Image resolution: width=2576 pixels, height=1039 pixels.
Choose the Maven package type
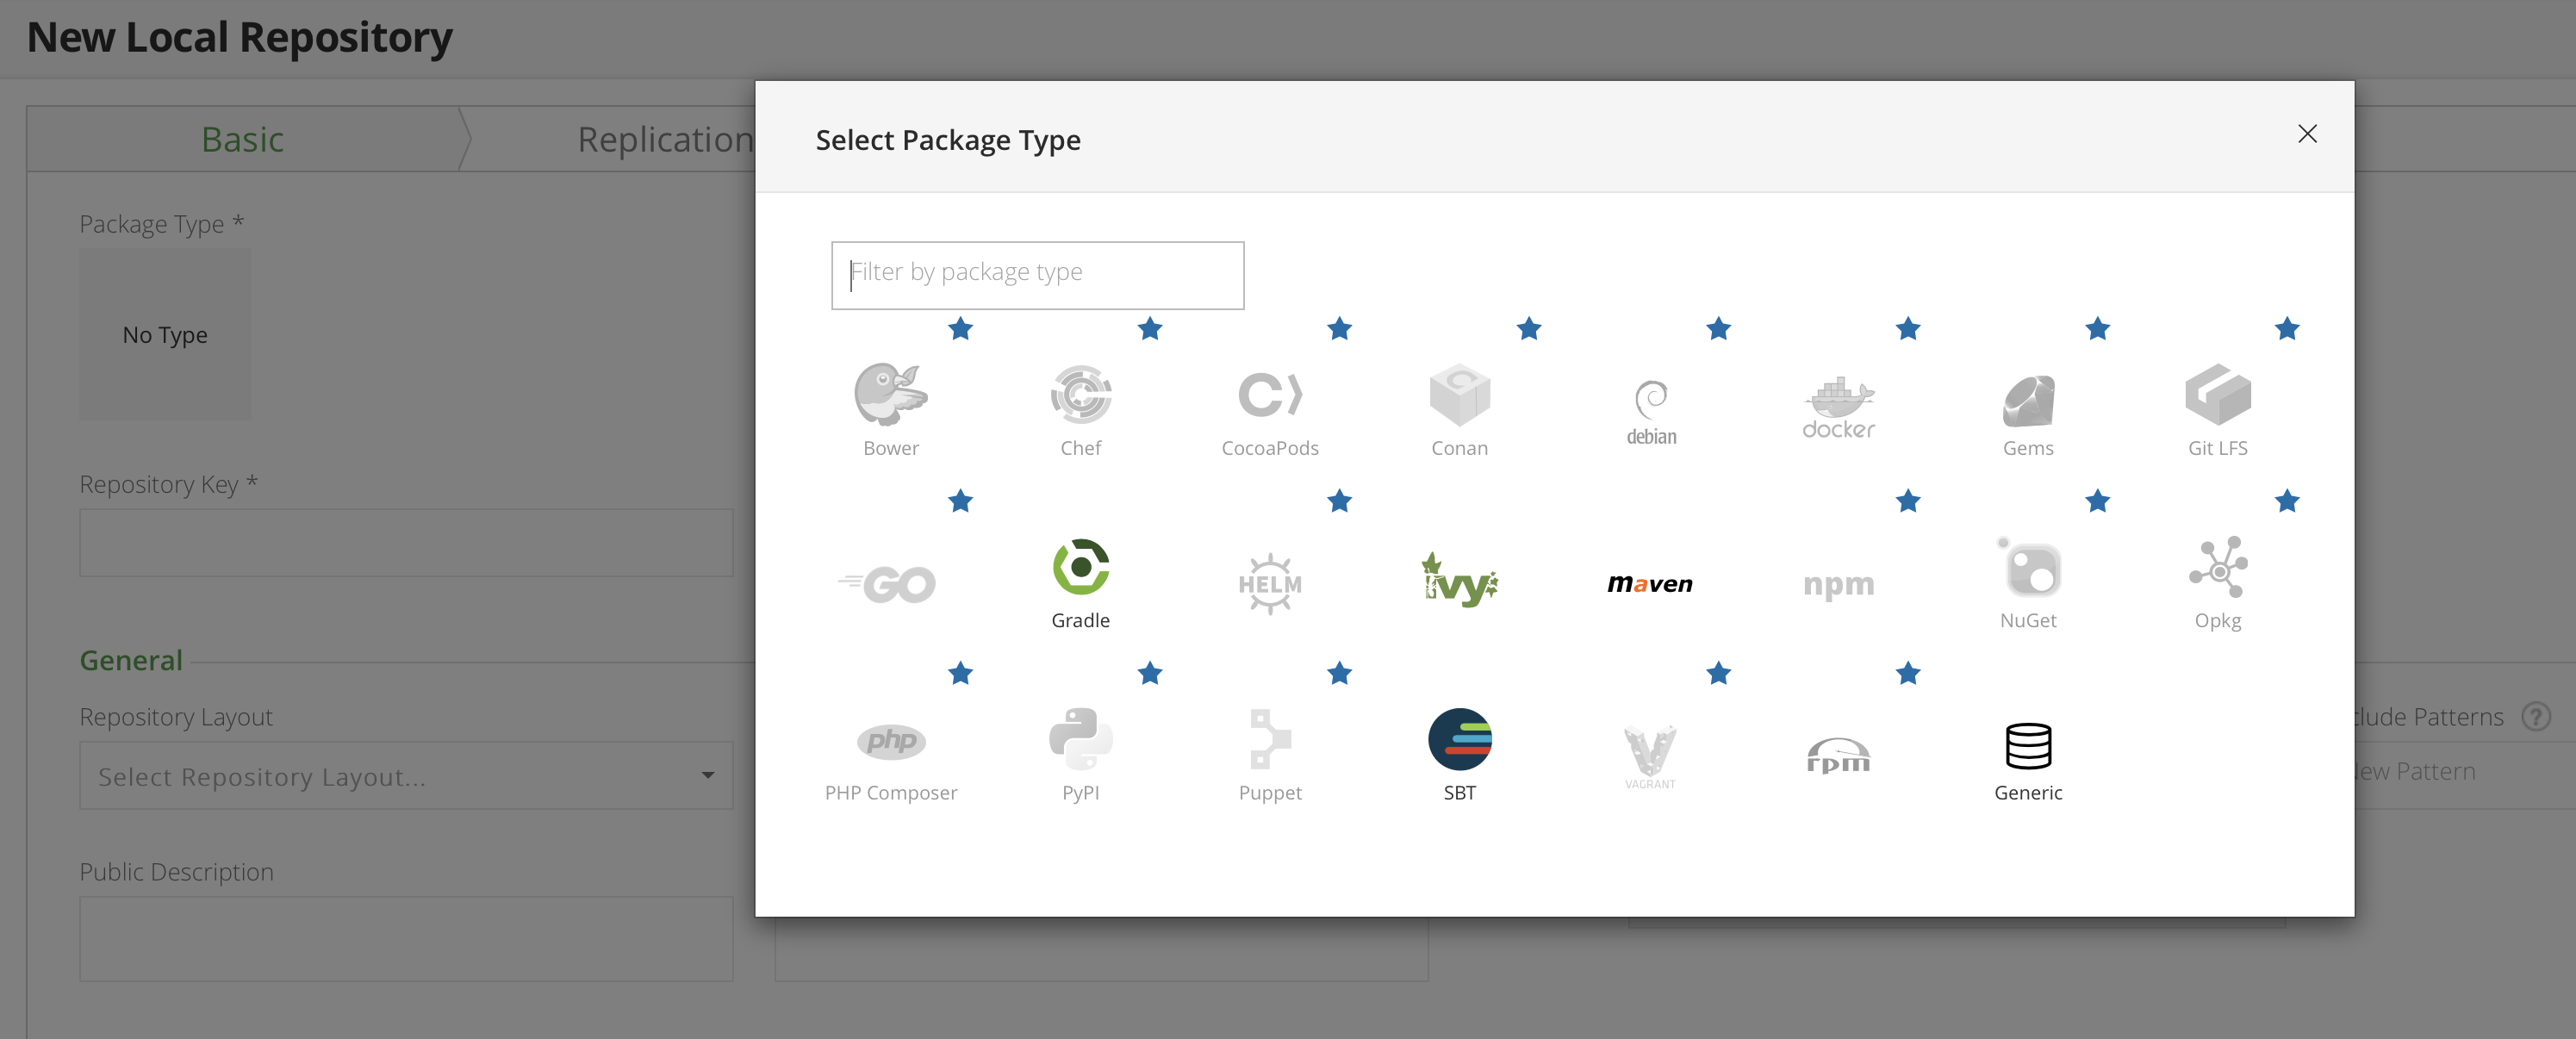tap(1649, 583)
